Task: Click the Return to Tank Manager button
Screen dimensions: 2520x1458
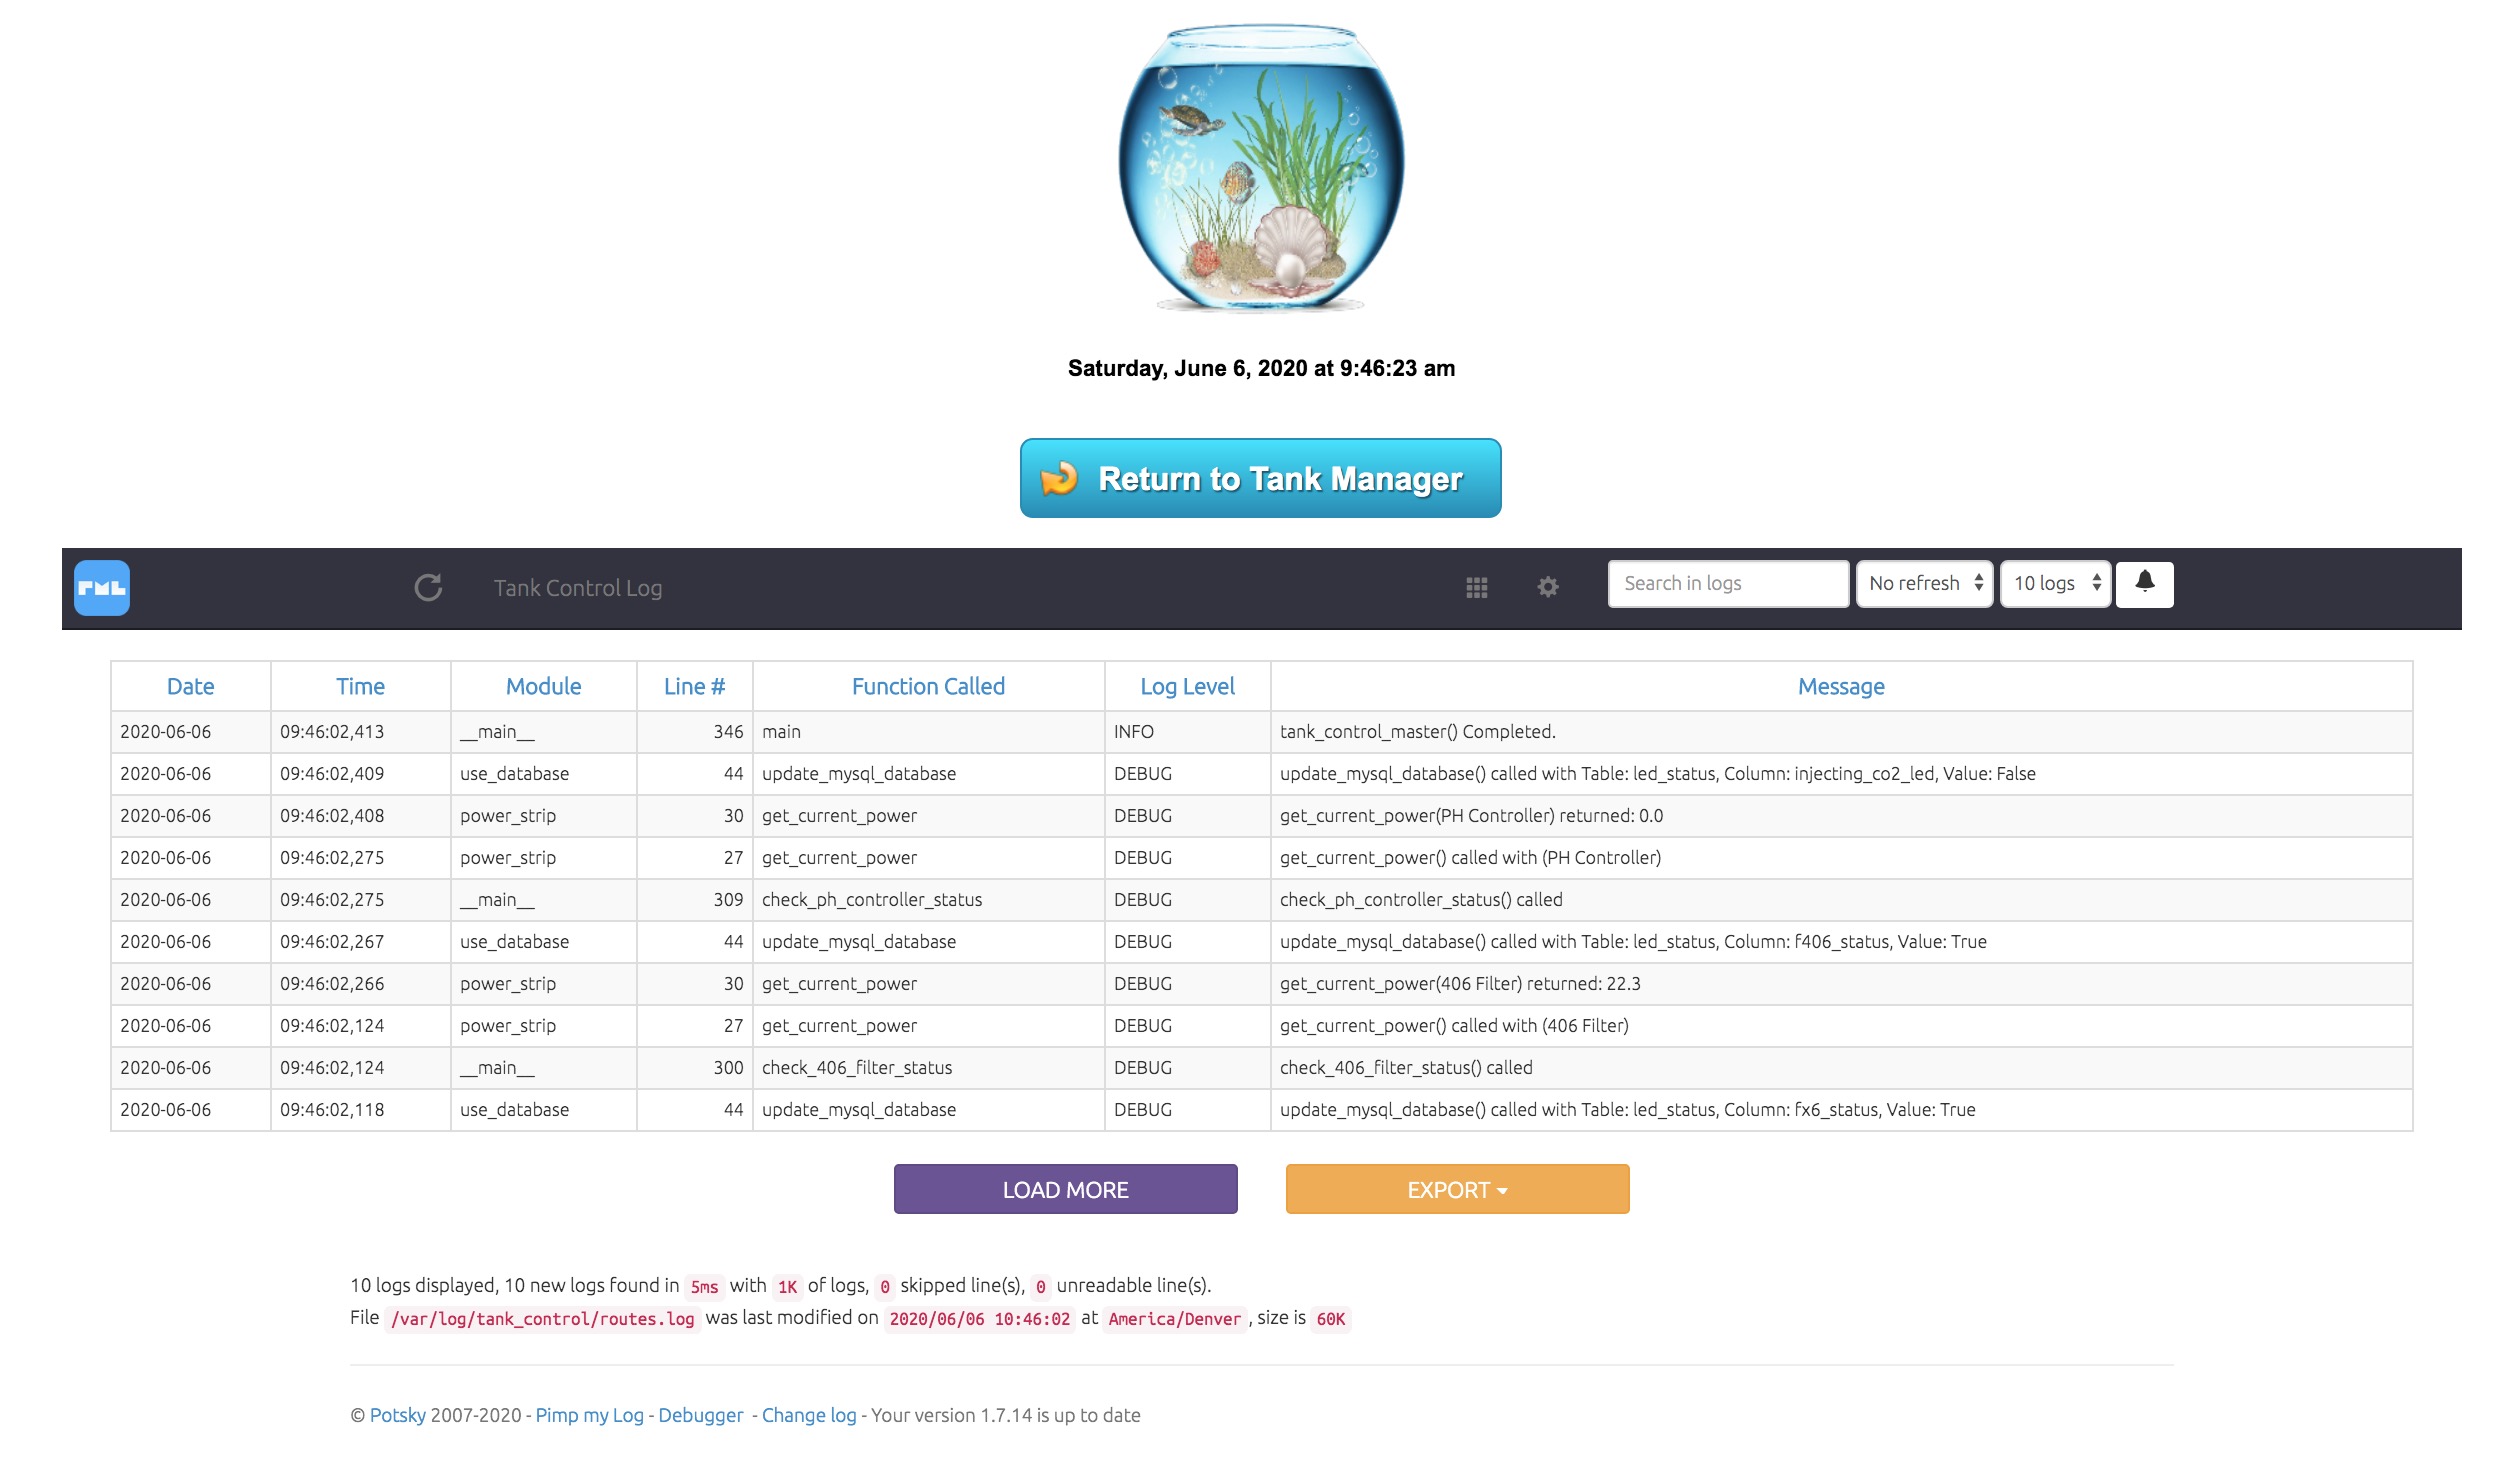Action: tap(1260, 477)
